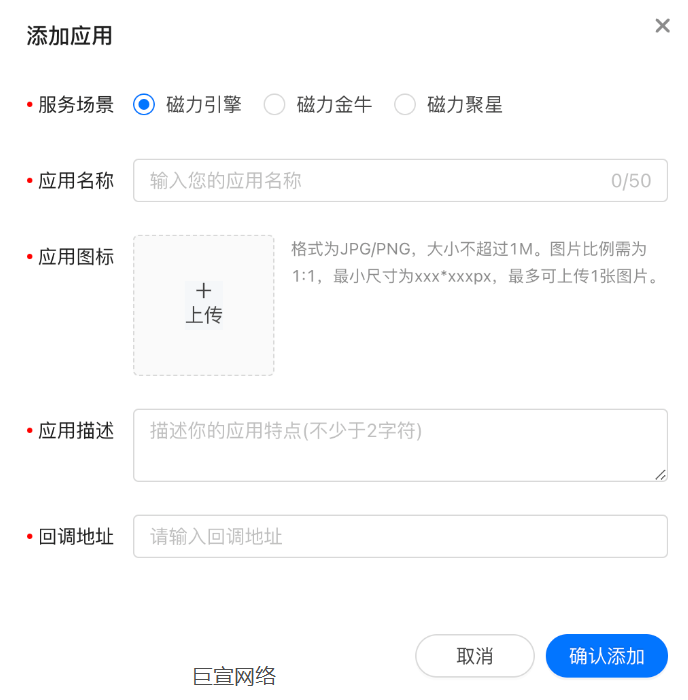
Task: Grab the description textarea resize handle
Action: [661, 475]
